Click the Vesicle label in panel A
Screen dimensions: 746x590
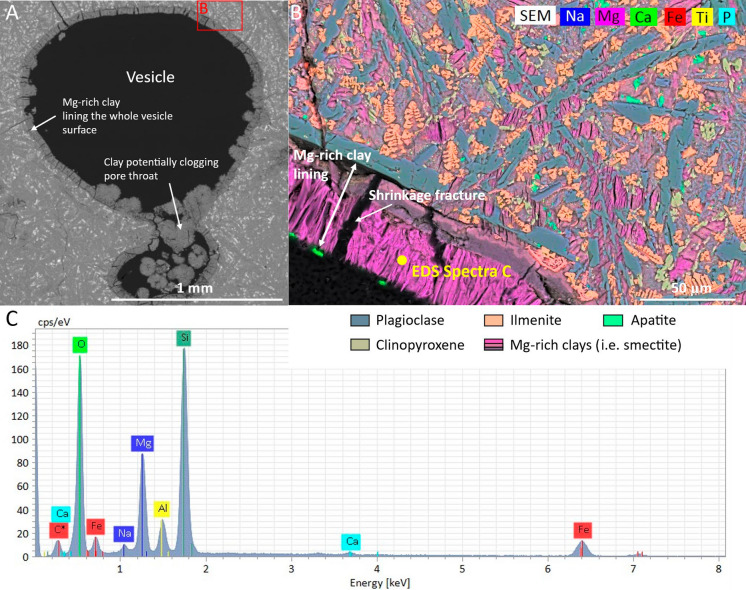click(x=150, y=77)
